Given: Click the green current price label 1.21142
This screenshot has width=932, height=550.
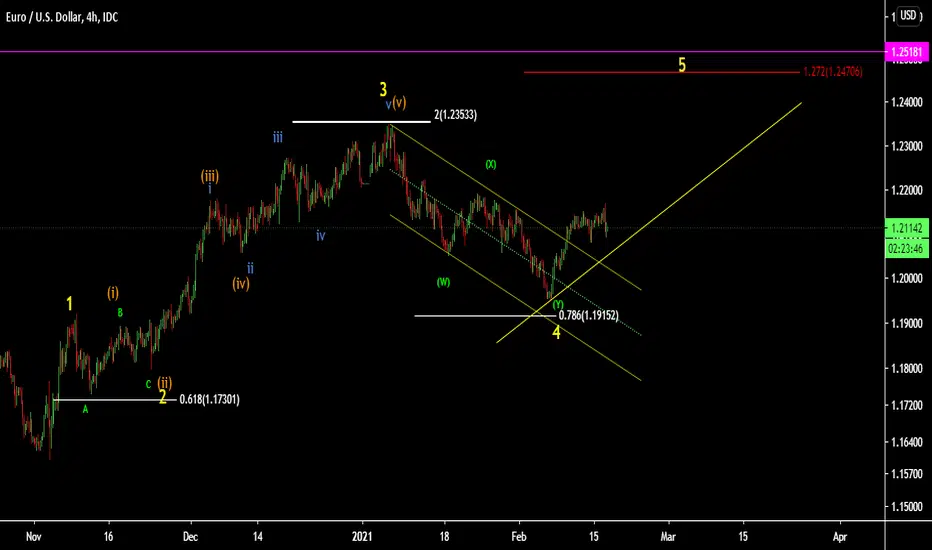Looking at the screenshot, I should [x=907, y=228].
